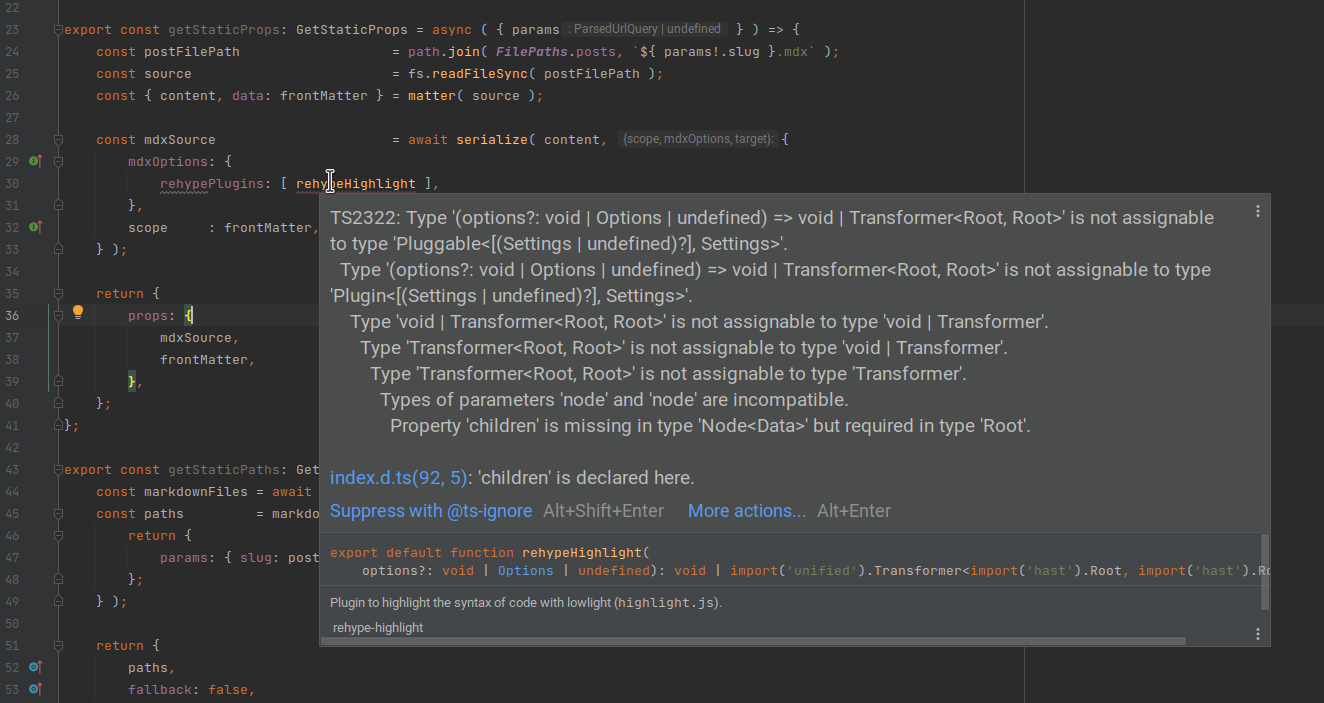Click the gutter marker icon on line 32

(35, 226)
